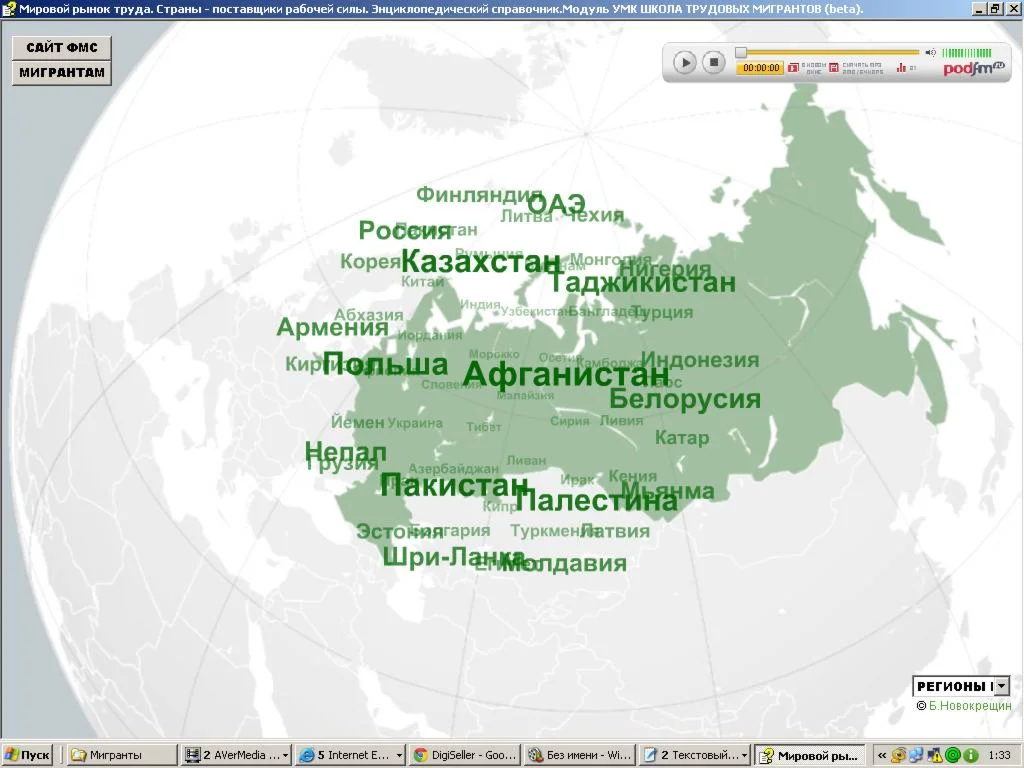
Task: Select the Йемен label
Action: pos(358,423)
